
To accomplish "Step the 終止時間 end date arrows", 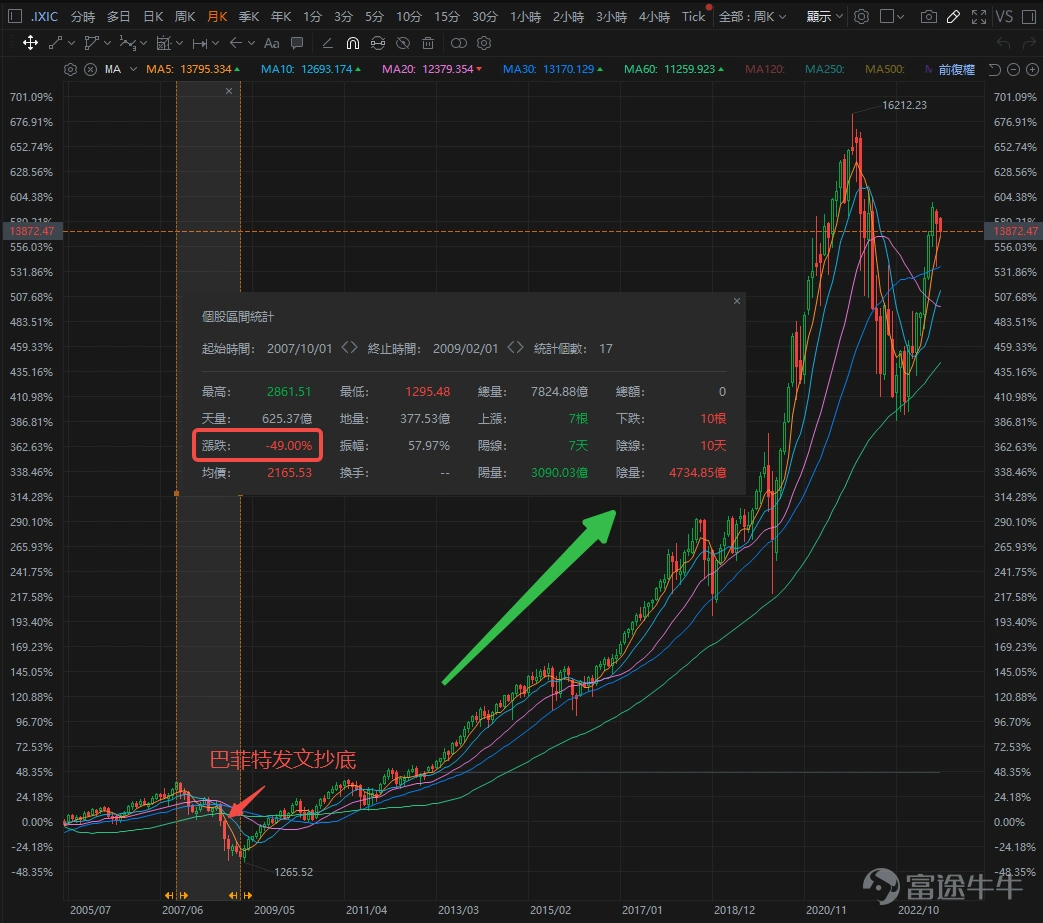I will click(515, 348).
